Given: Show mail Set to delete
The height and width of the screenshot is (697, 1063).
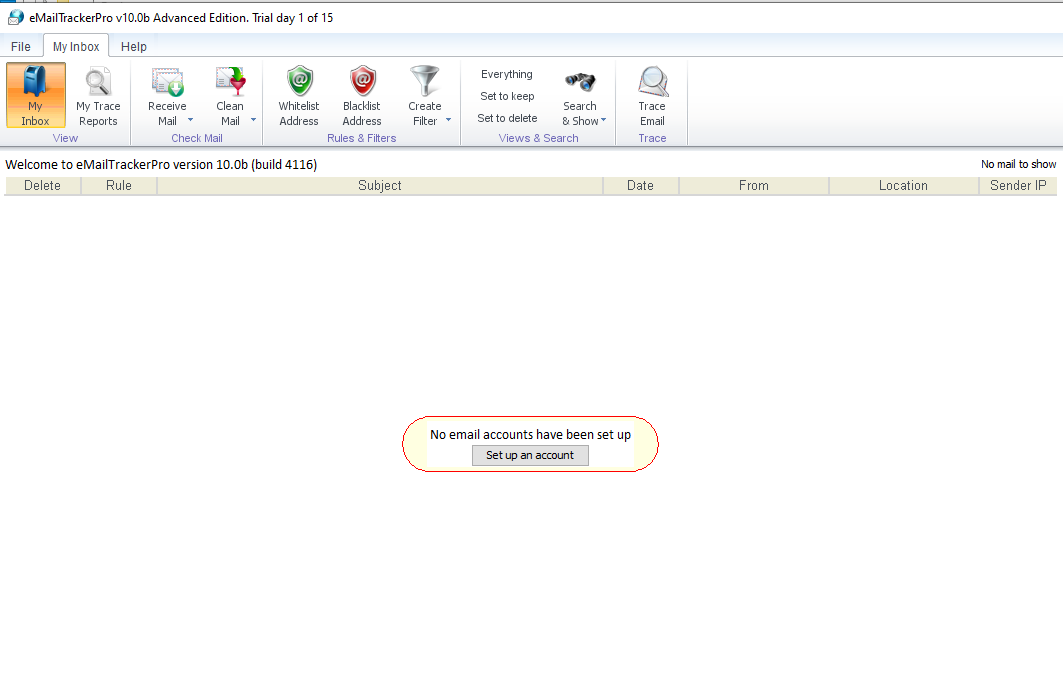Looking at the screenshot, I should 507,118.
